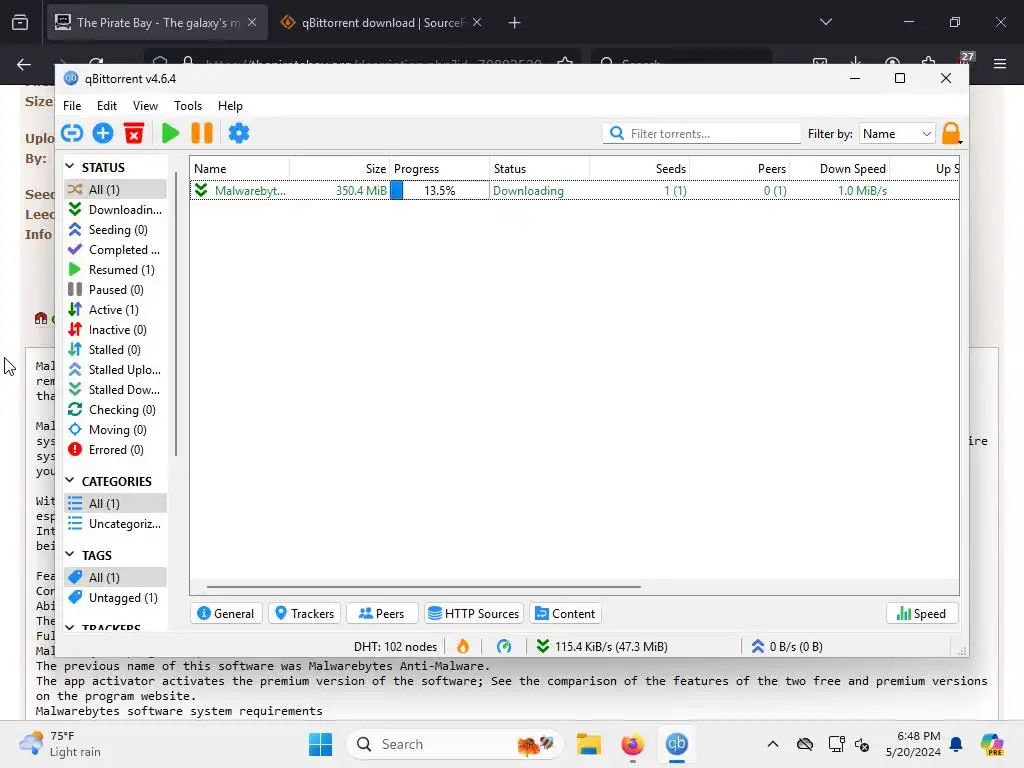Select the Malwarebytes torrent row
This screenshot has height=768, width=1024.
click(x=574, y=191)
